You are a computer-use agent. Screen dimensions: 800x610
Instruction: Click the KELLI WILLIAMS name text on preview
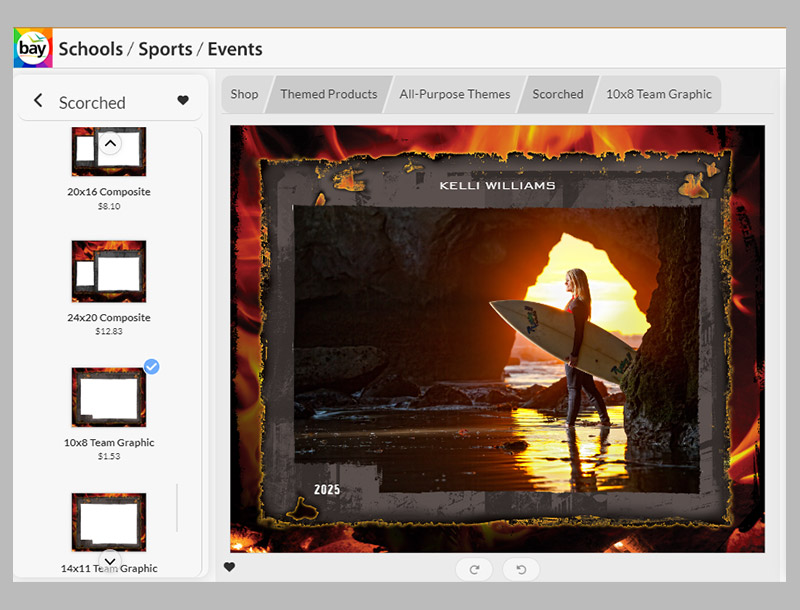point(497,185)
